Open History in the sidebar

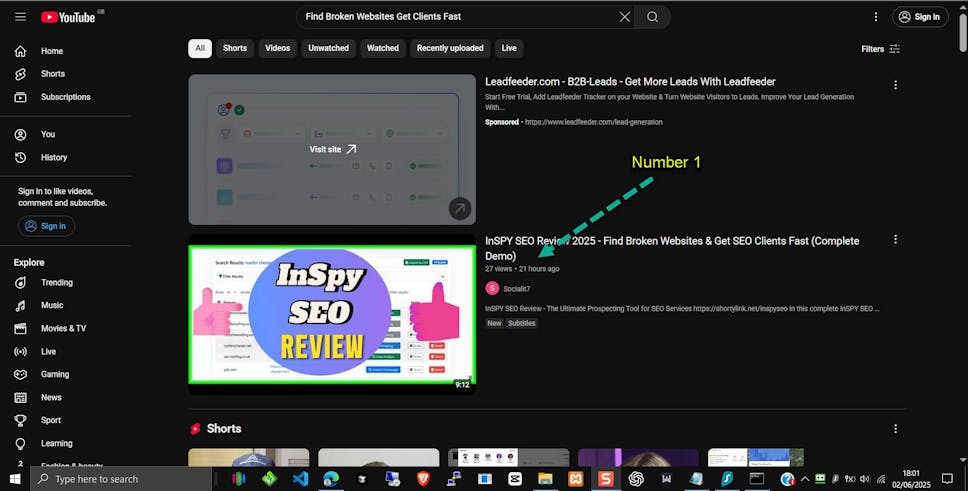(53, 157)
